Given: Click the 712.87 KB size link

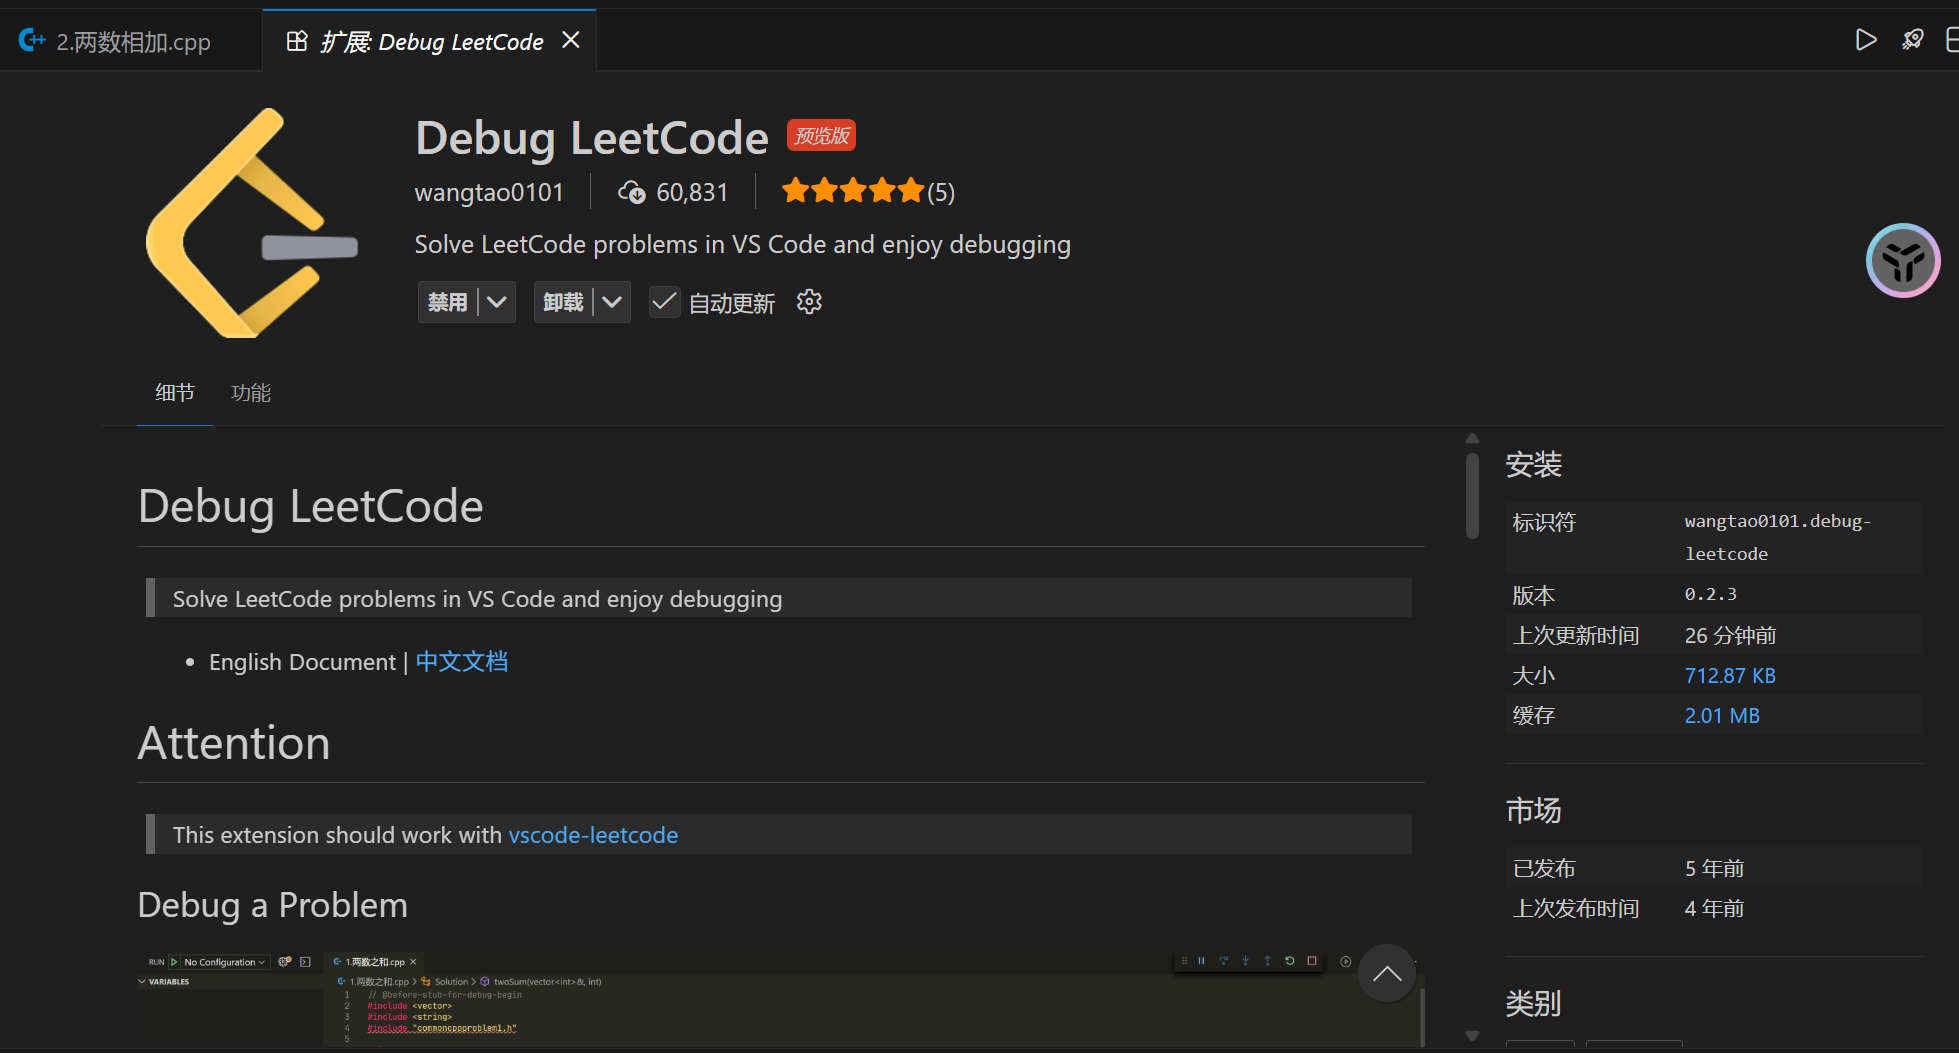Looking at the screenshot, I should (x=1730, y=675).
